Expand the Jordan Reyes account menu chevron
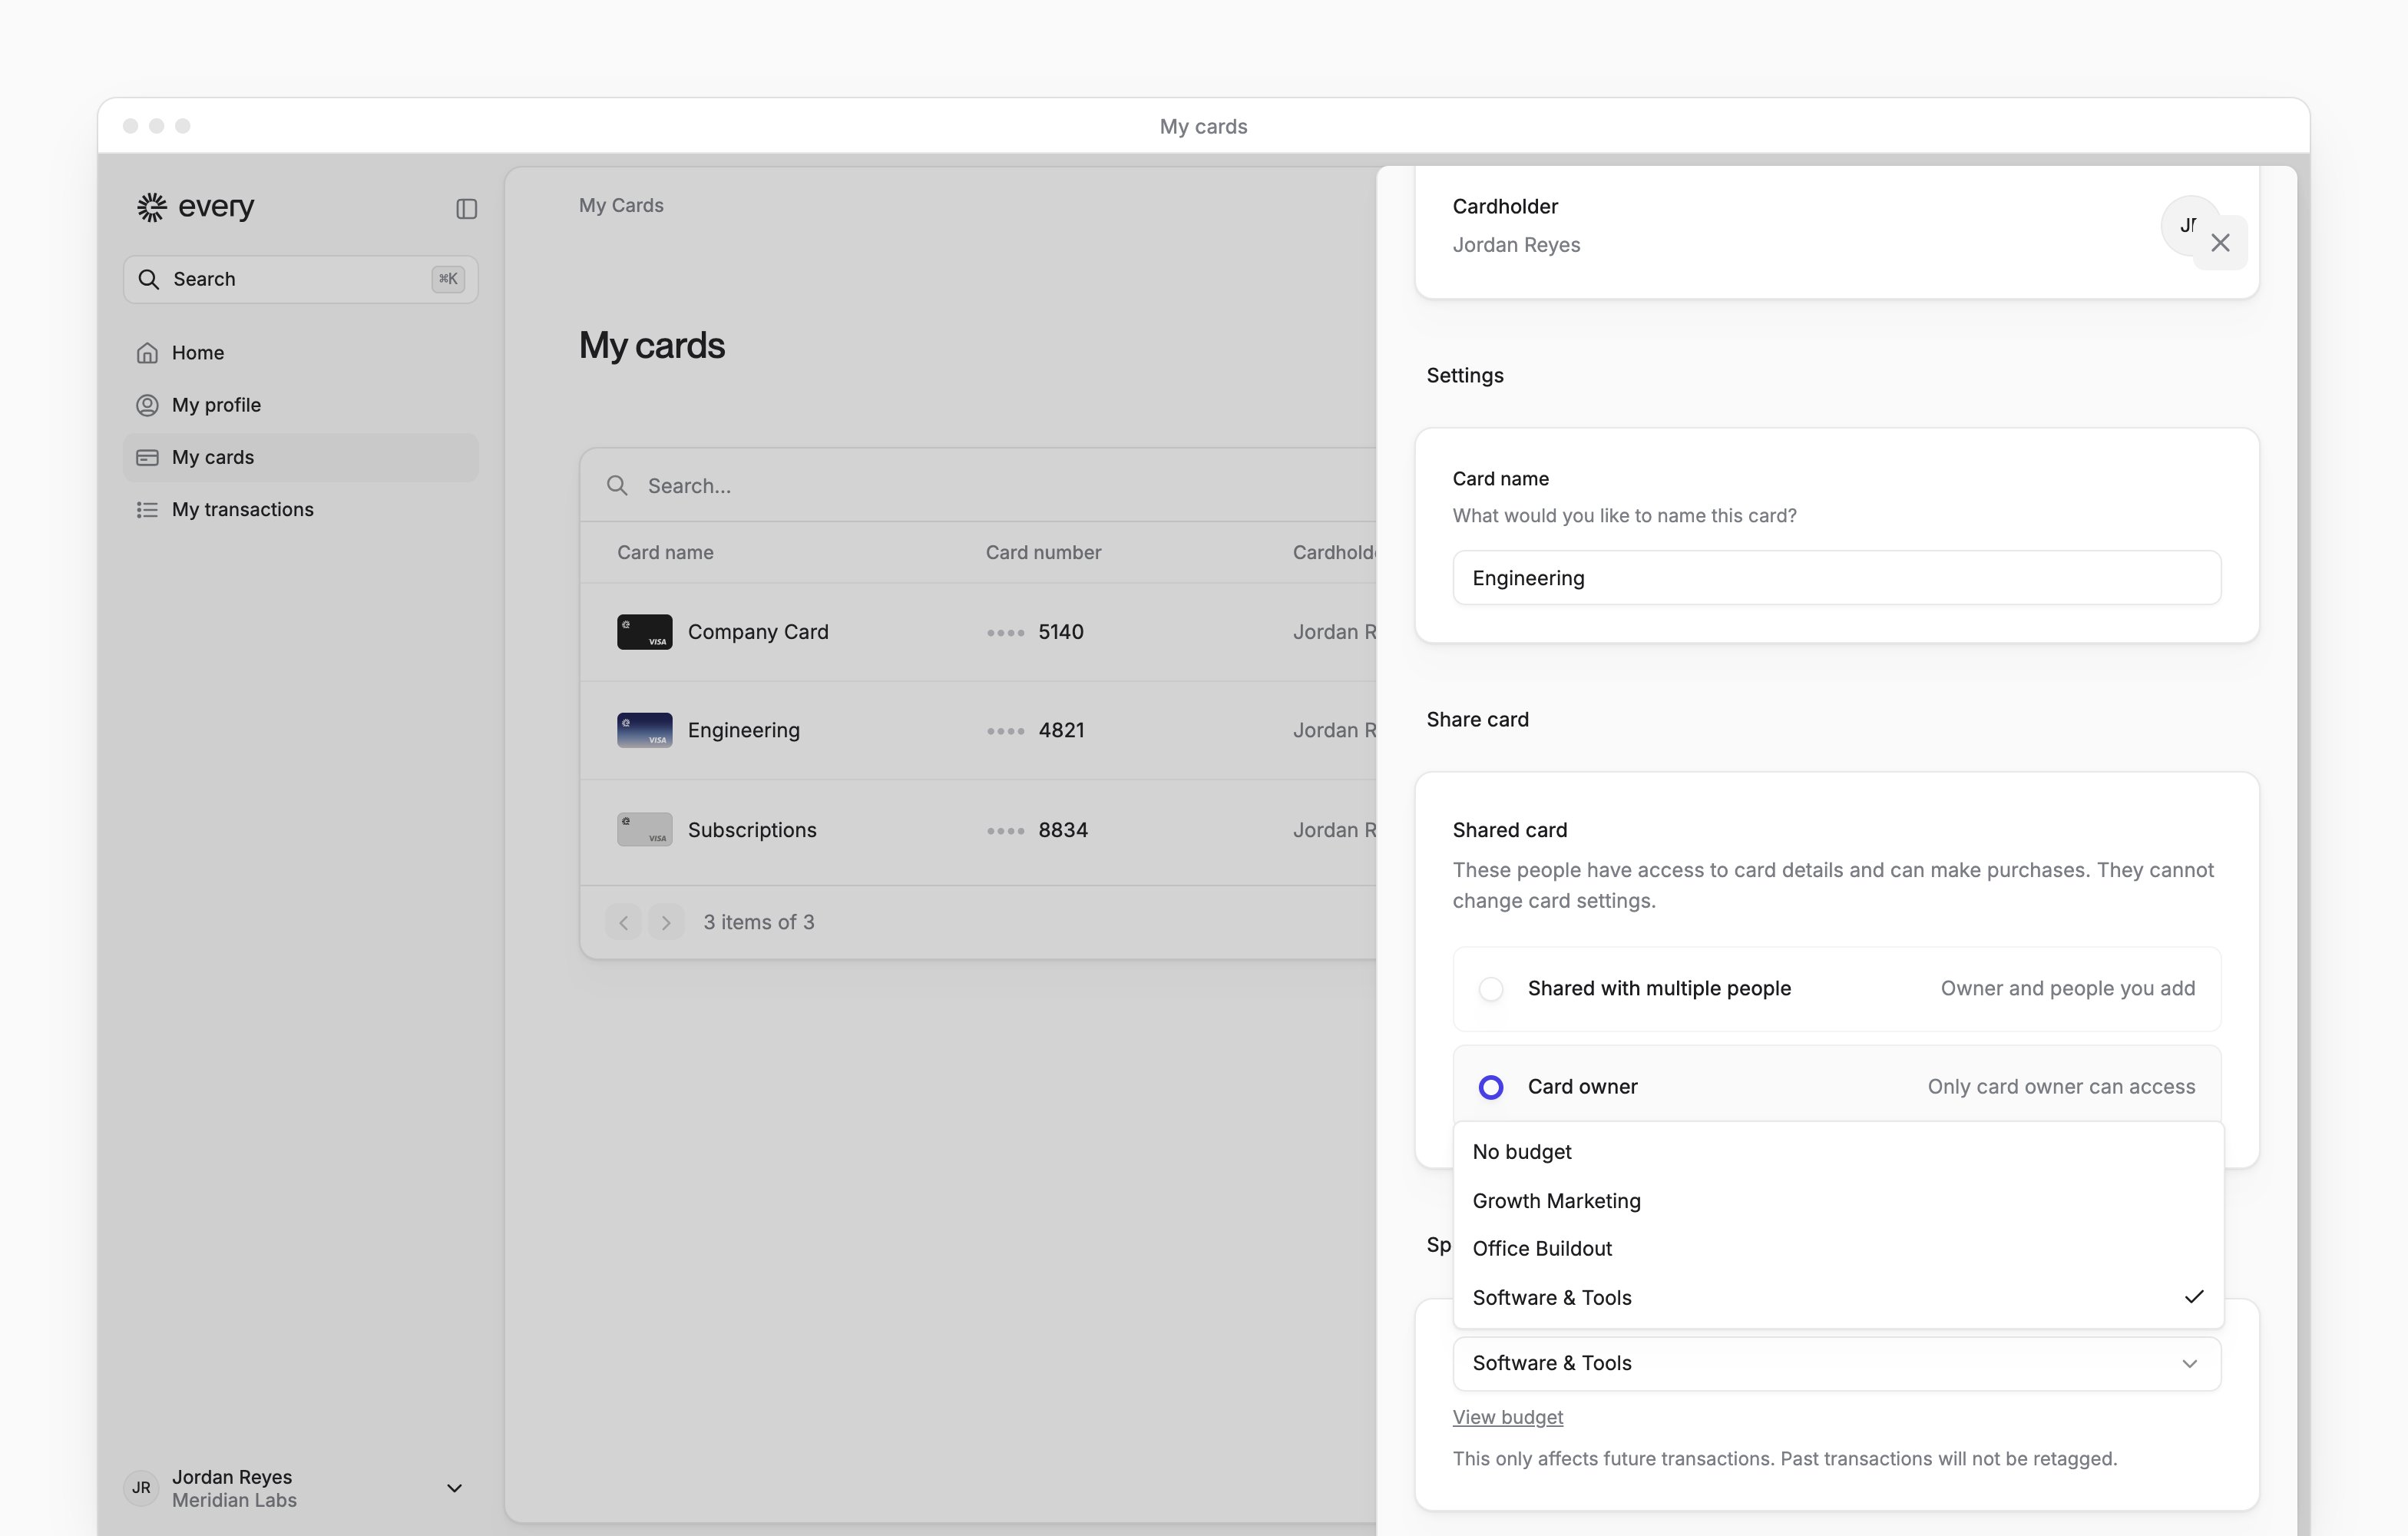This screenshot has height=1536, width=2408. 454,1488
